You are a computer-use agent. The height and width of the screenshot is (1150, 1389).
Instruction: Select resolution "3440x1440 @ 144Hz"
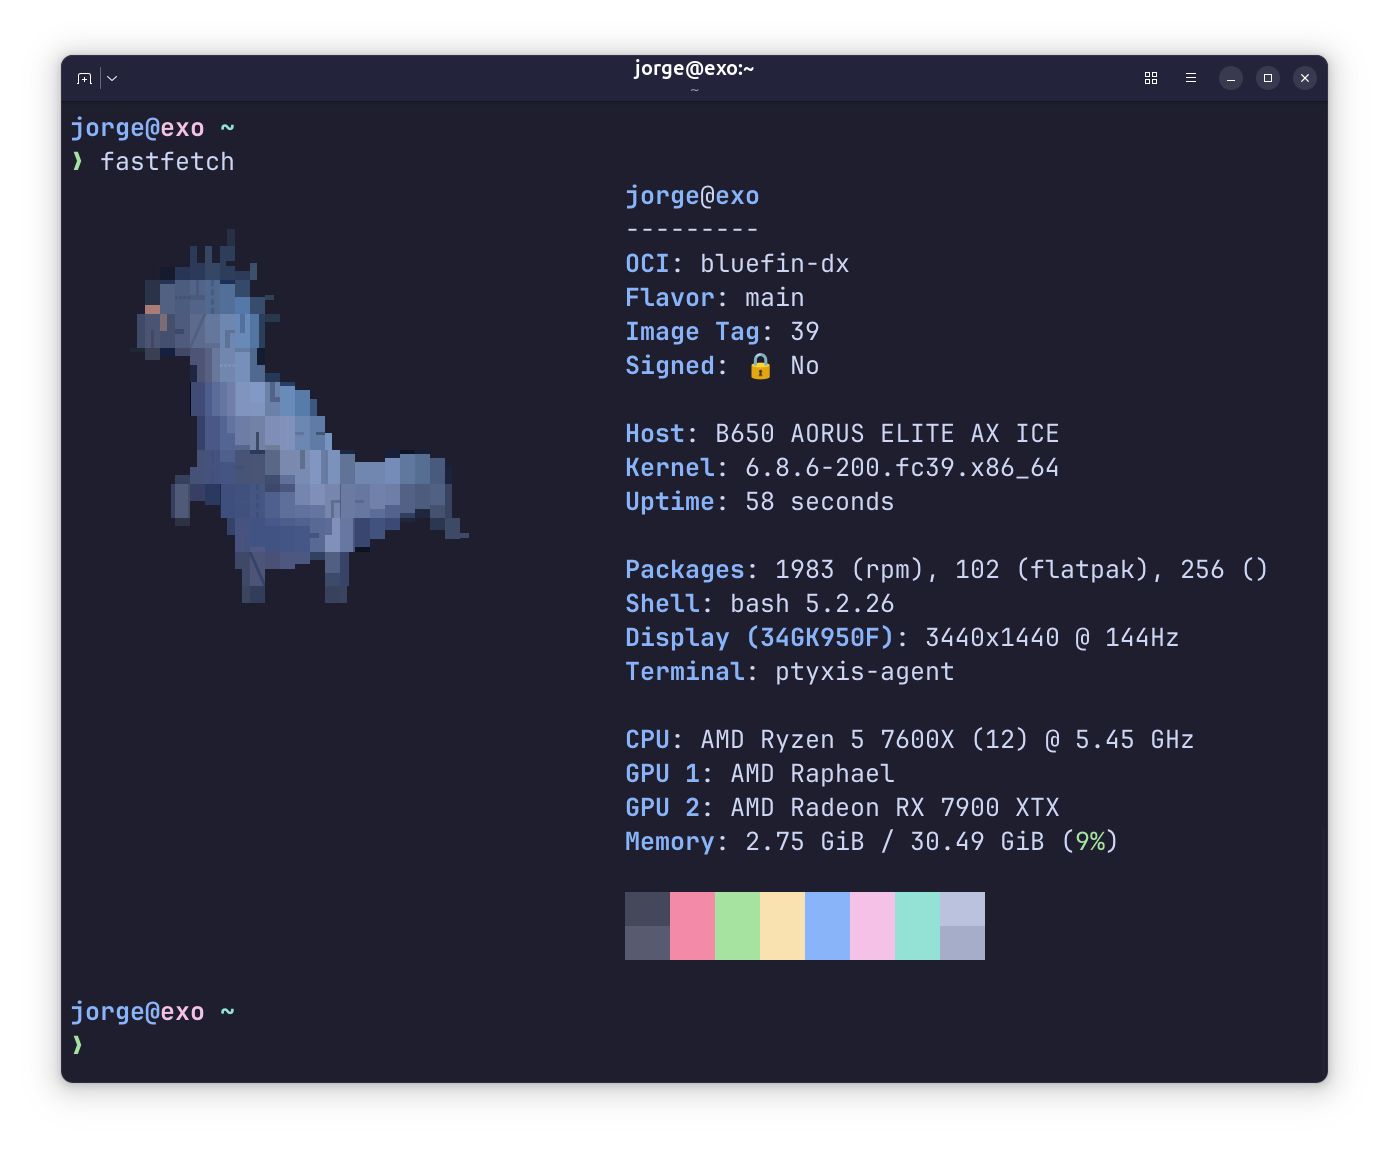[x=1052, y=638]
